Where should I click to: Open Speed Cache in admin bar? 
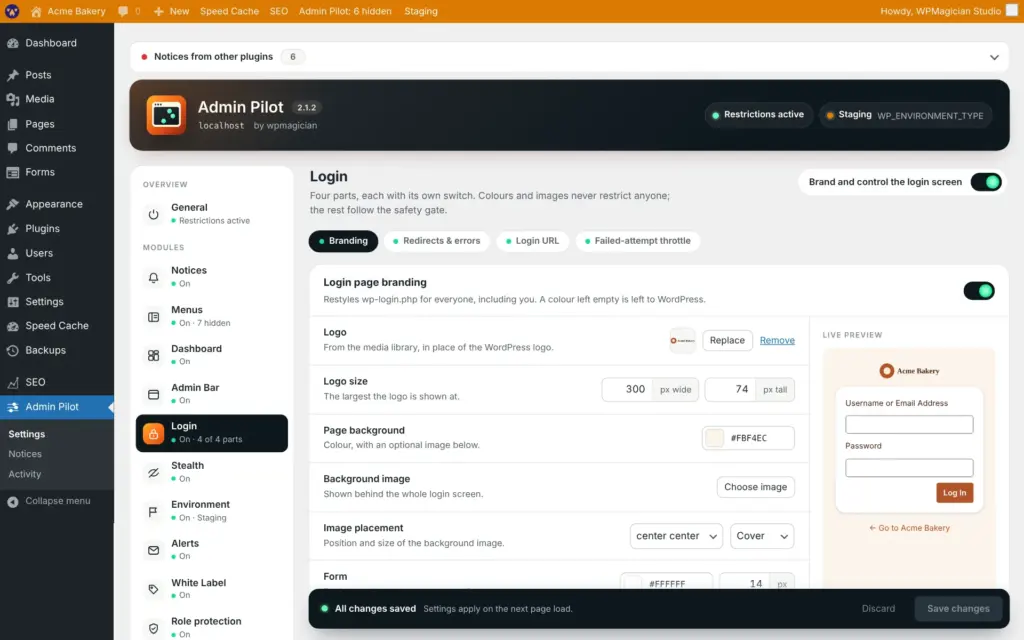point(229,11)
